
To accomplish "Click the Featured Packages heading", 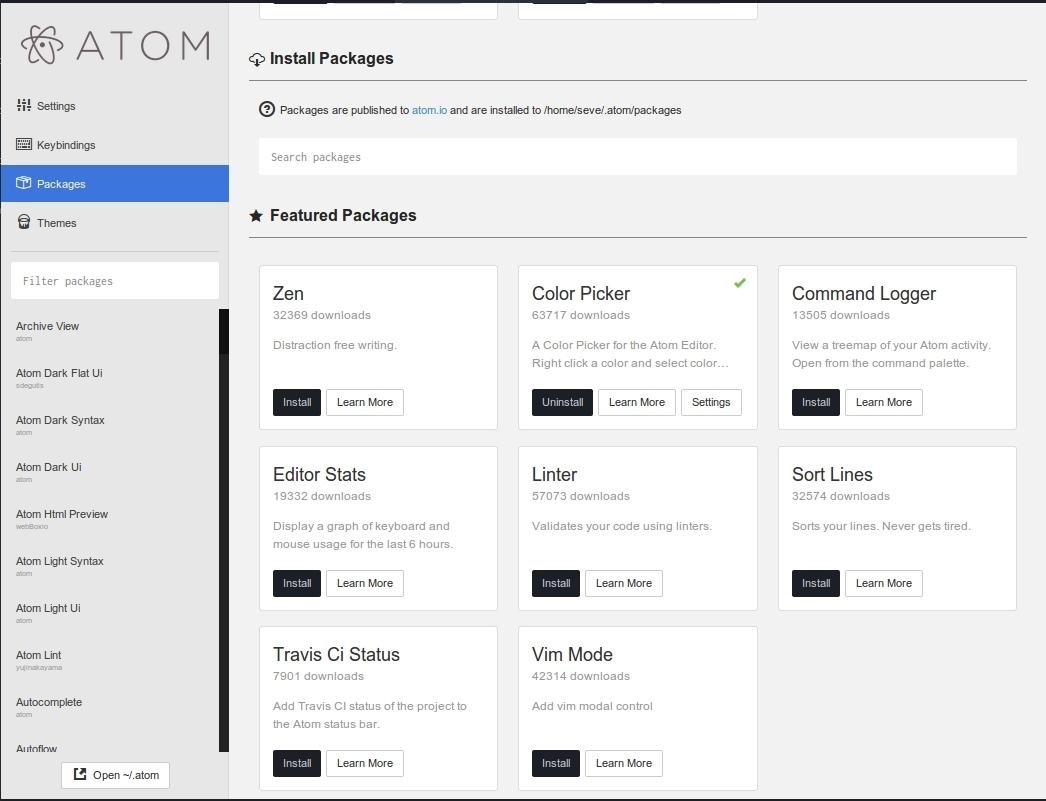I will pyautogui.click(x=343, y=215).
